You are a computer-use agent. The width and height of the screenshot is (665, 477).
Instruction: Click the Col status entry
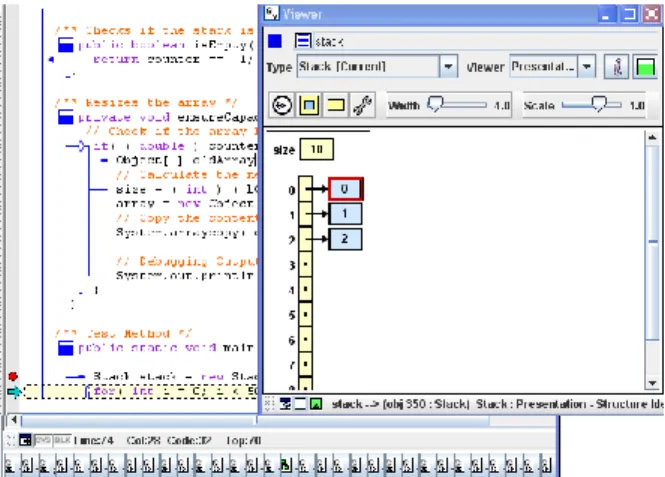click(x=143, y=441)
